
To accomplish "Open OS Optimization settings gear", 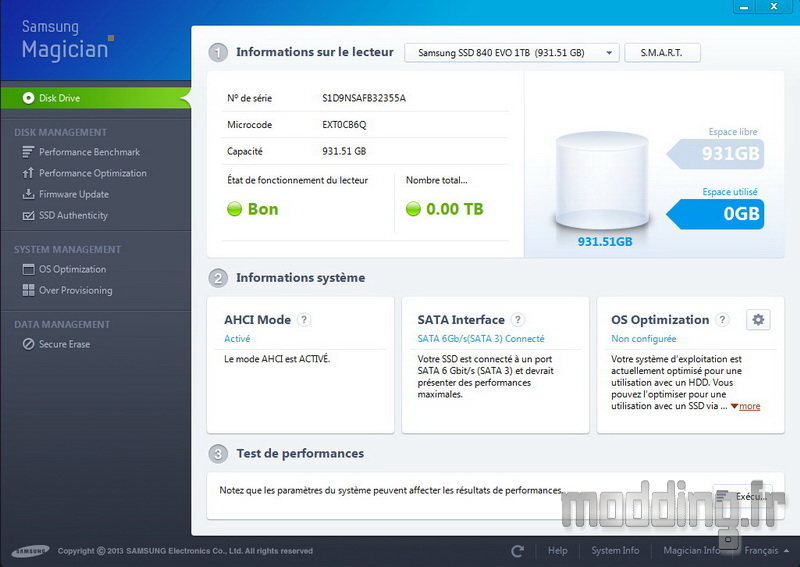I will (758, 319).
